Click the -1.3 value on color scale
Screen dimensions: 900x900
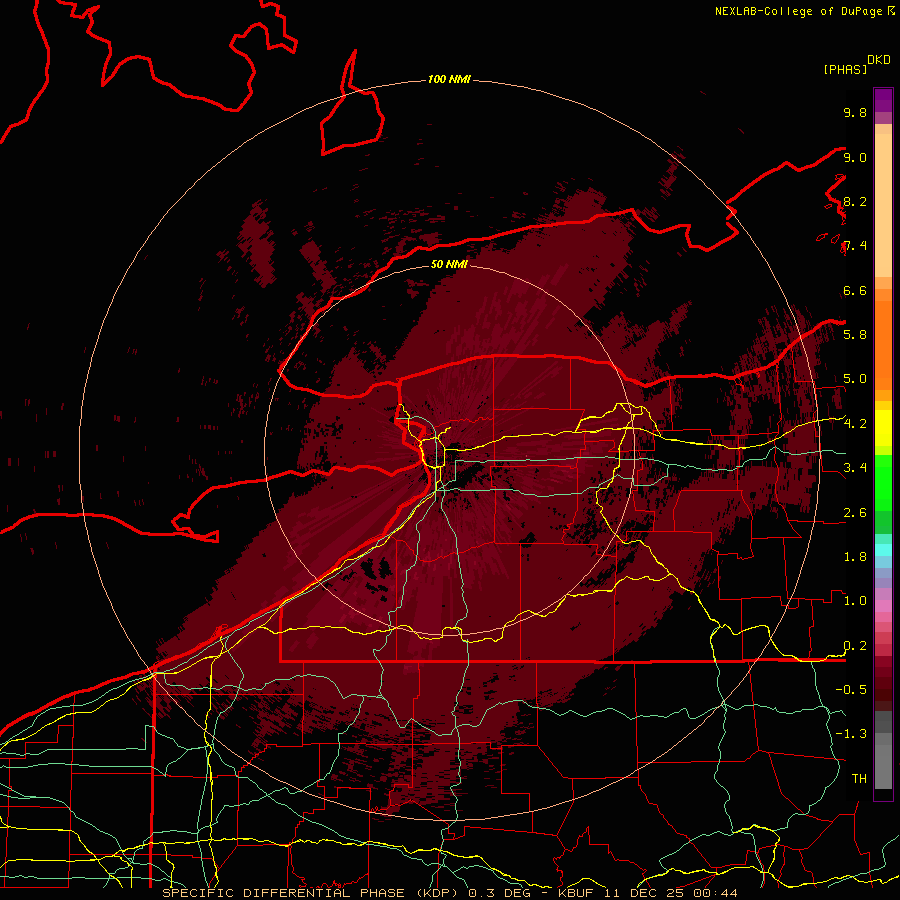851,734
